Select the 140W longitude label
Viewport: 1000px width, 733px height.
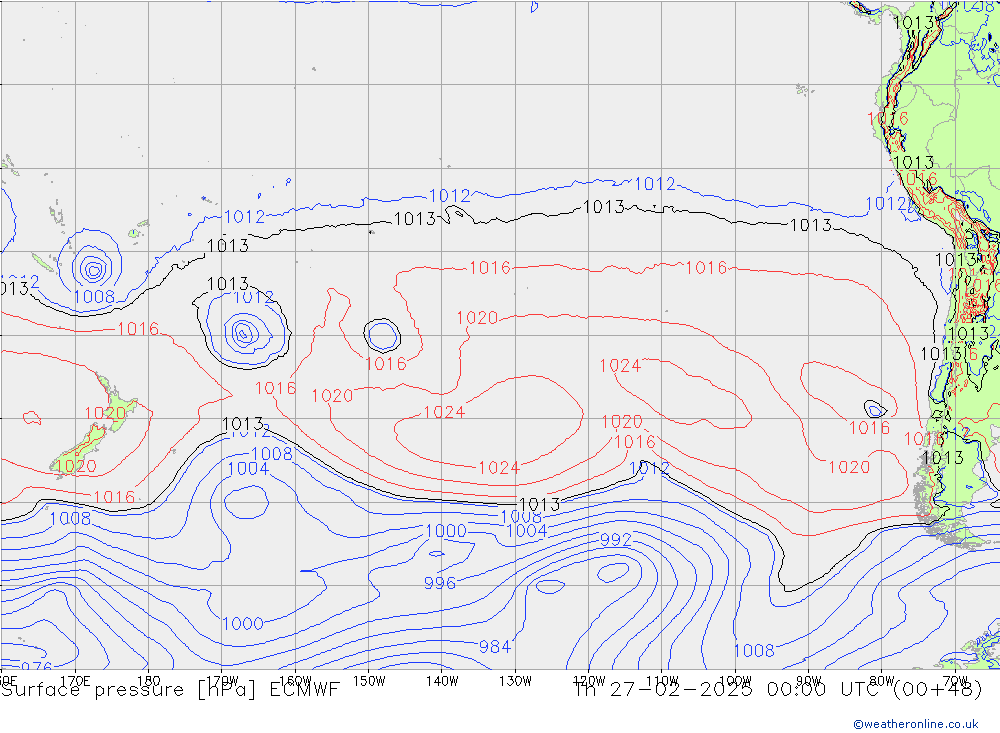pyautogui.click(x=442, y=681)
